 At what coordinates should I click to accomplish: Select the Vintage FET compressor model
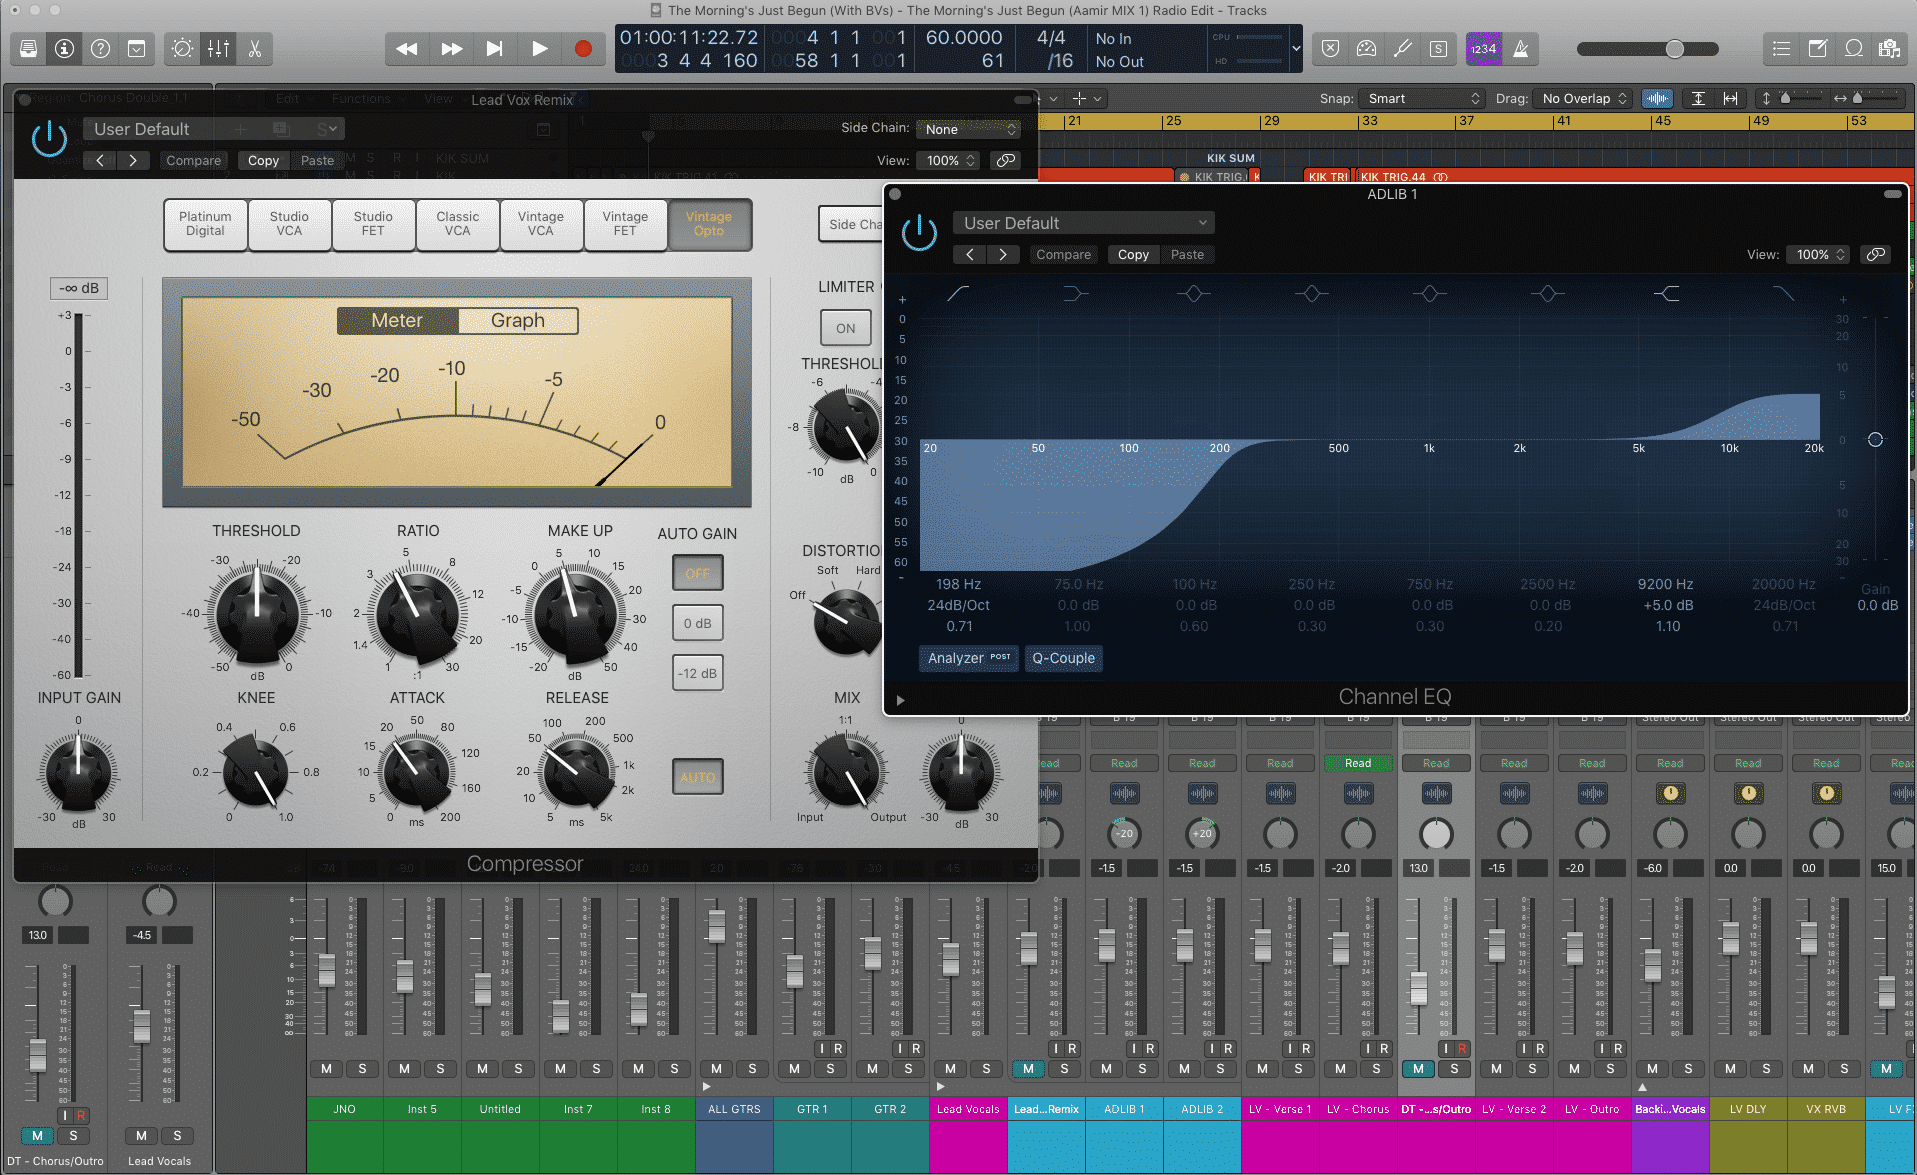[x=625, y=224]
